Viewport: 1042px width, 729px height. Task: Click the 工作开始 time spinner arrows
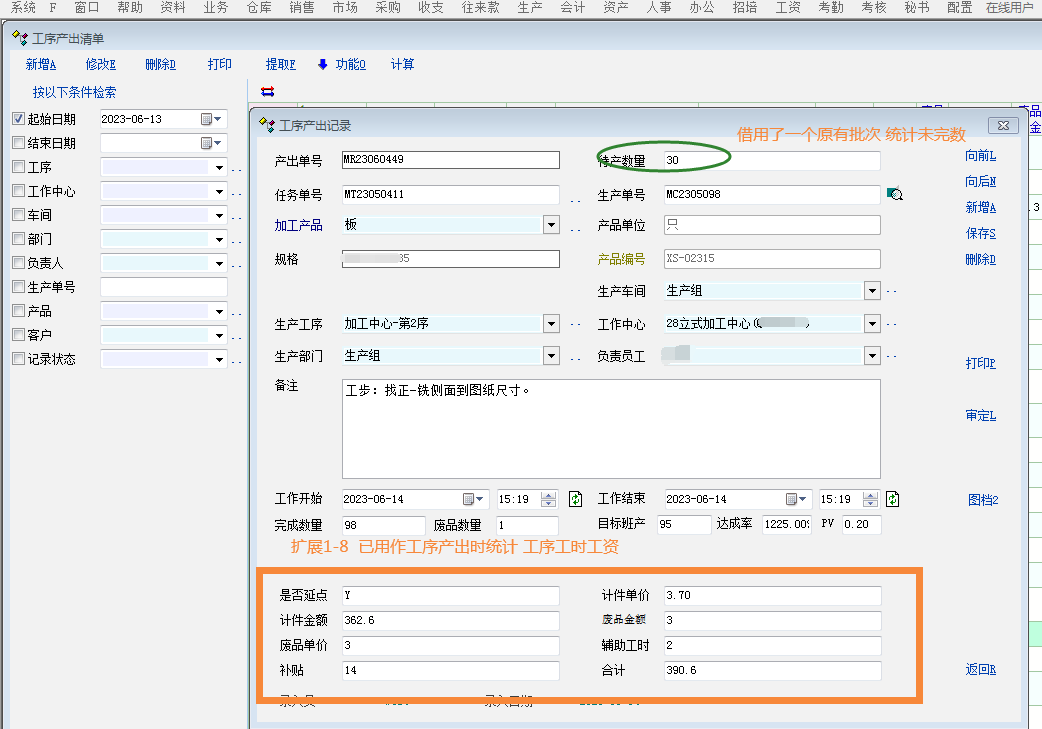(x=548, y=499)
